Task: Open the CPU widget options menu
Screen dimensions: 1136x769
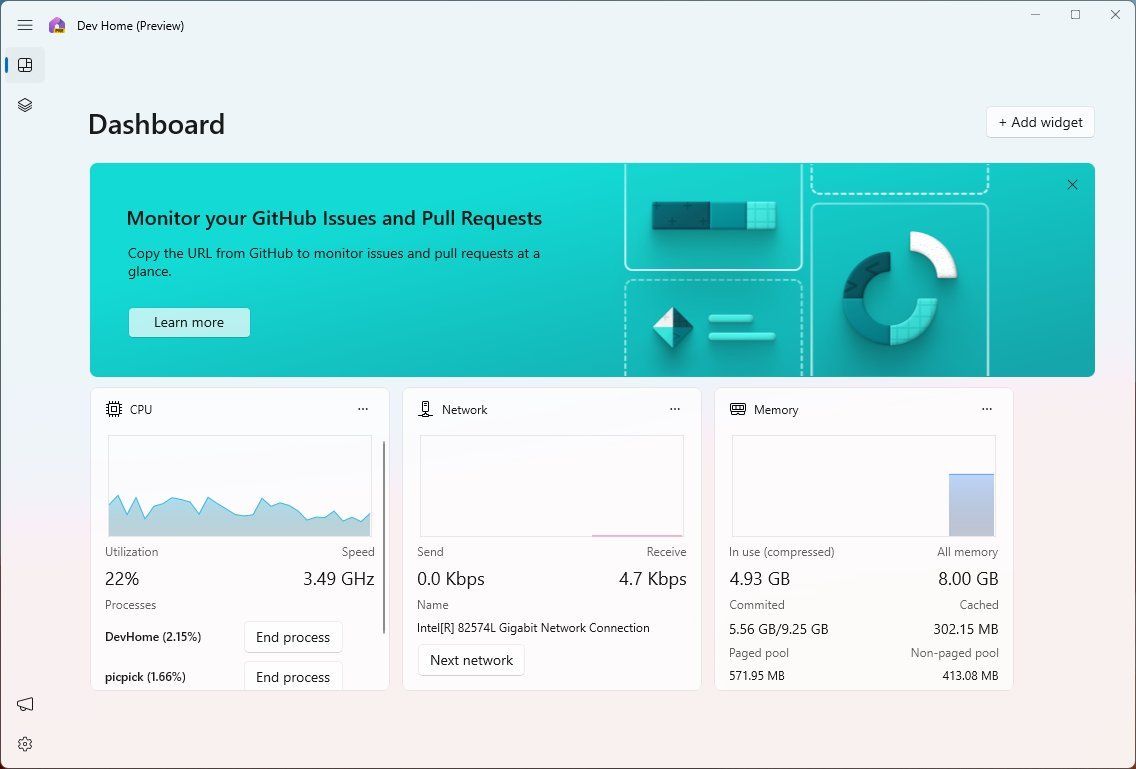Action: [363, 409]
